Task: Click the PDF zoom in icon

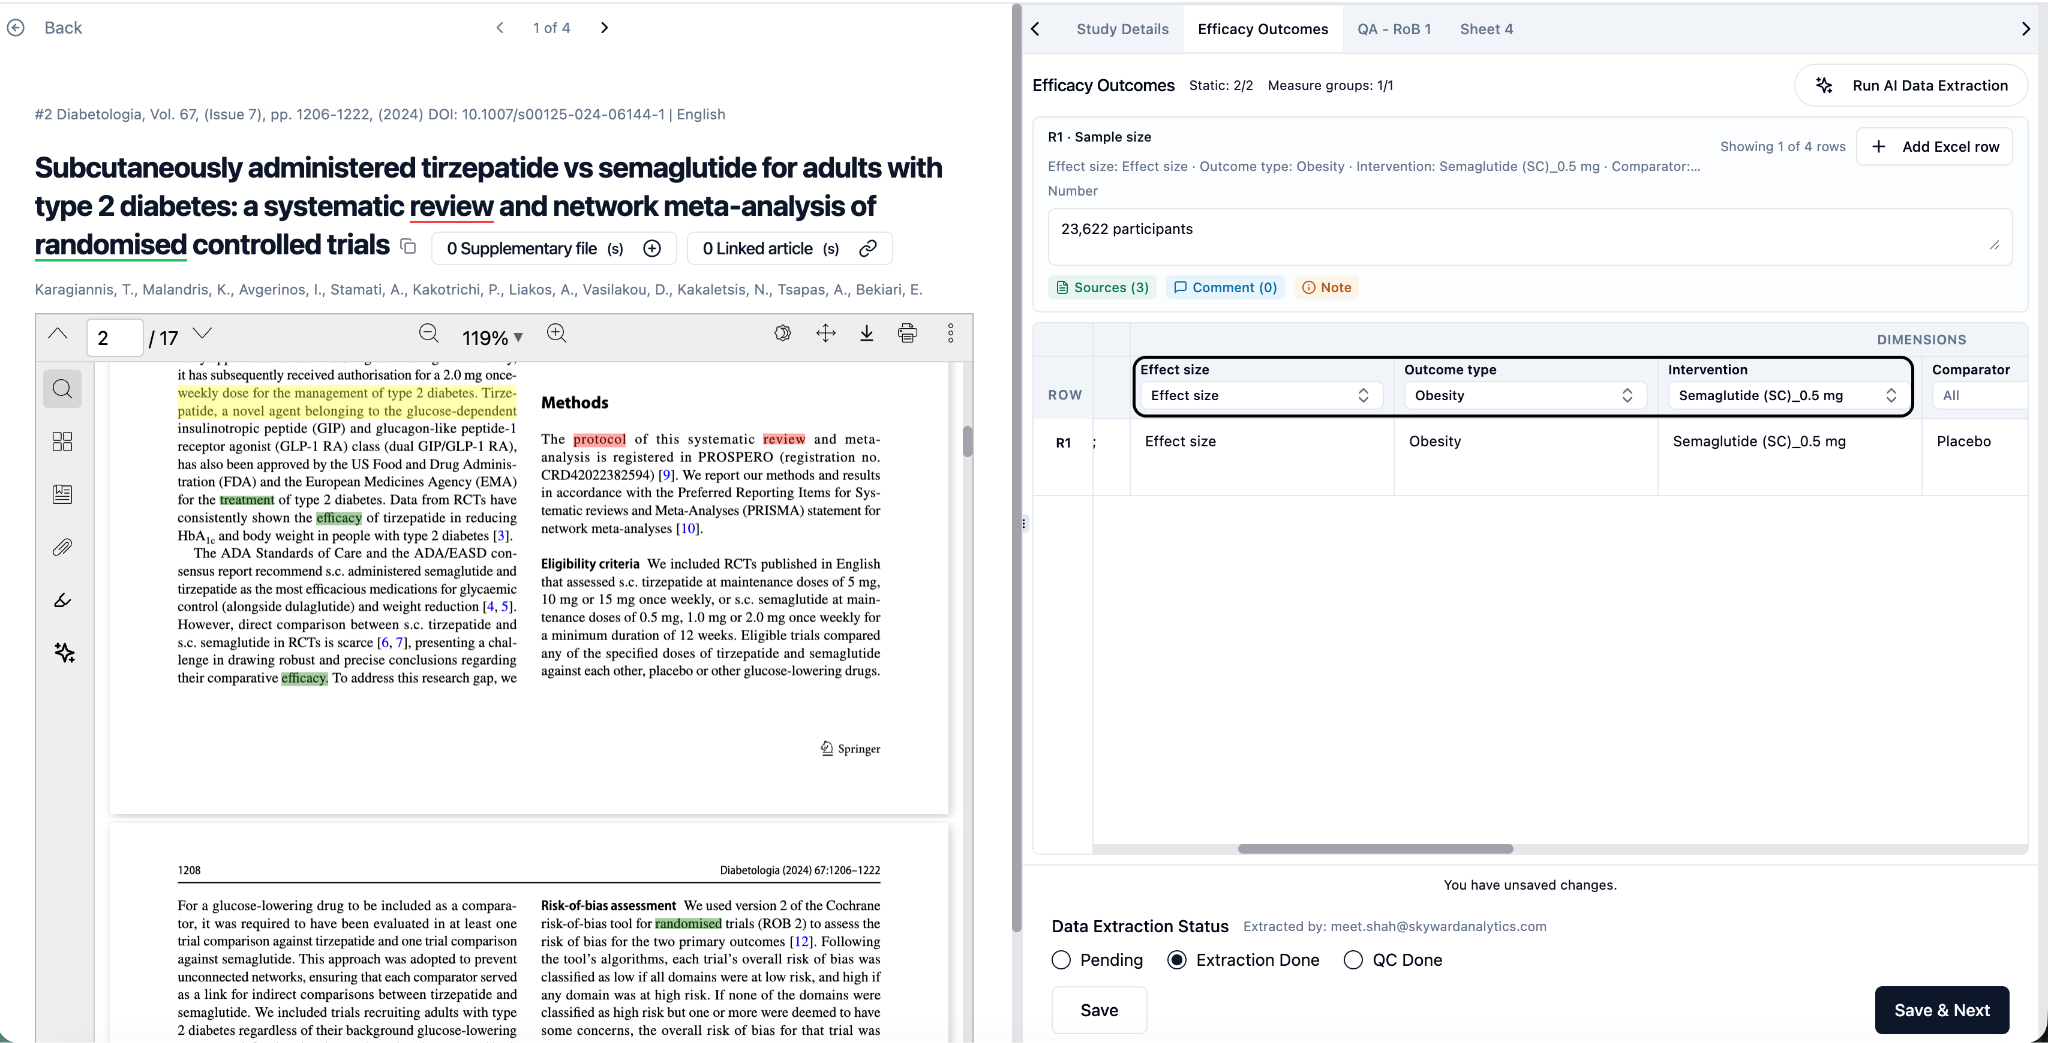Action: (x=557, y=334)
